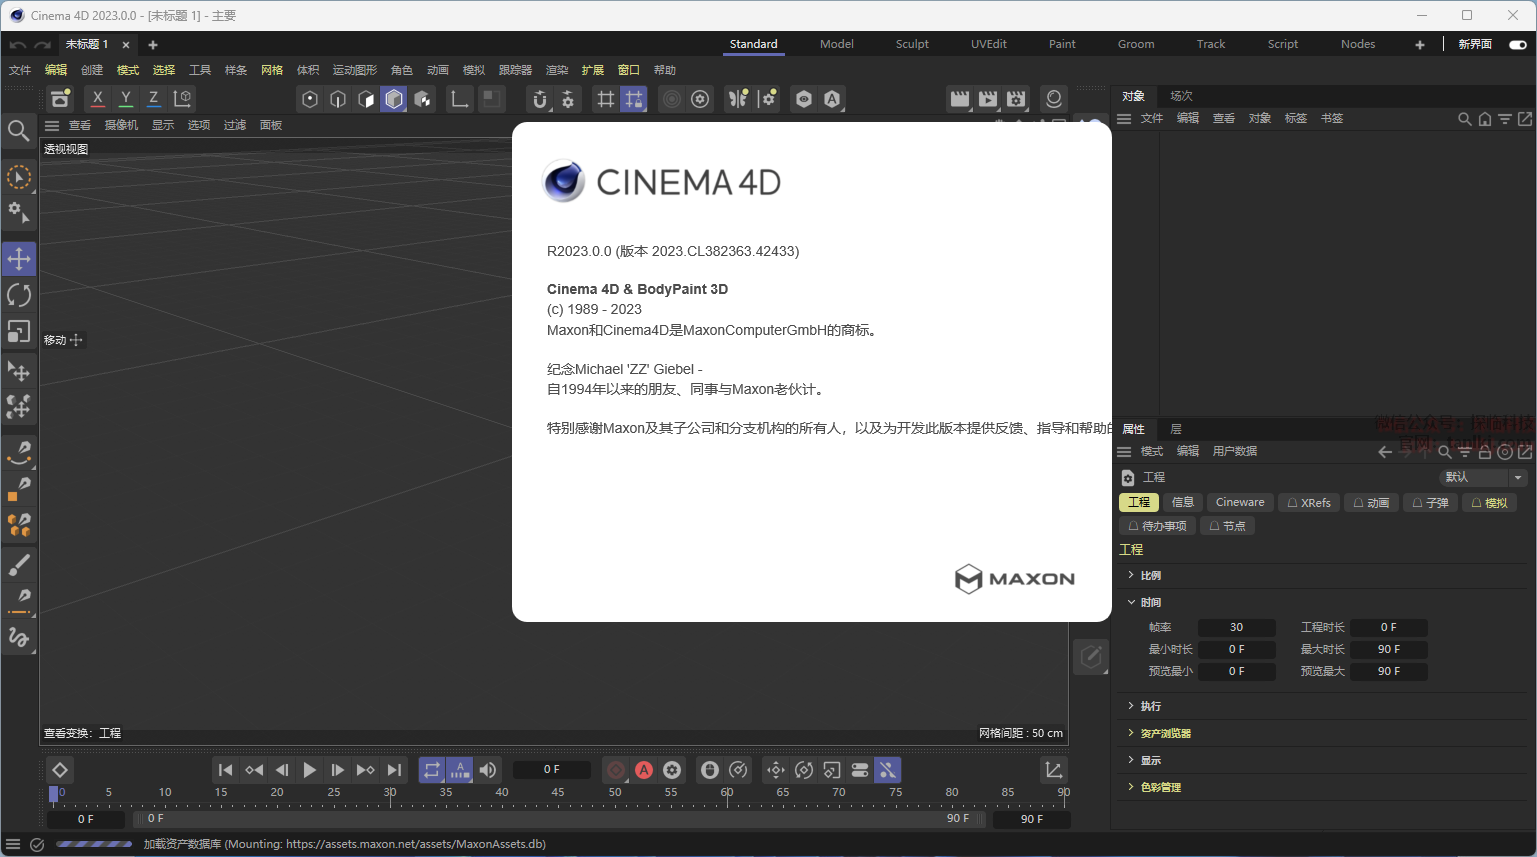Image resolution: width=1537 pixels, height=857 pixels.
Task: Collapse the 时间 section
Action: click(x=1150, y=603)
